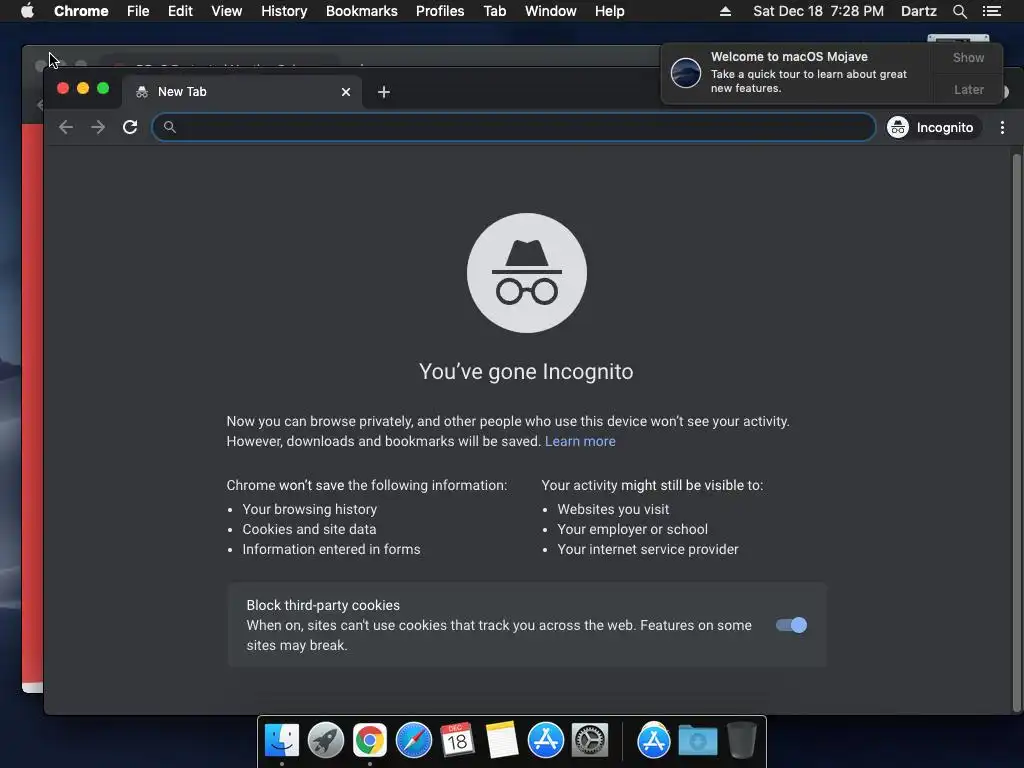This screenshot has width=1024, height=768.
Task: Open the Apple menu
Action: click(27, 11)
